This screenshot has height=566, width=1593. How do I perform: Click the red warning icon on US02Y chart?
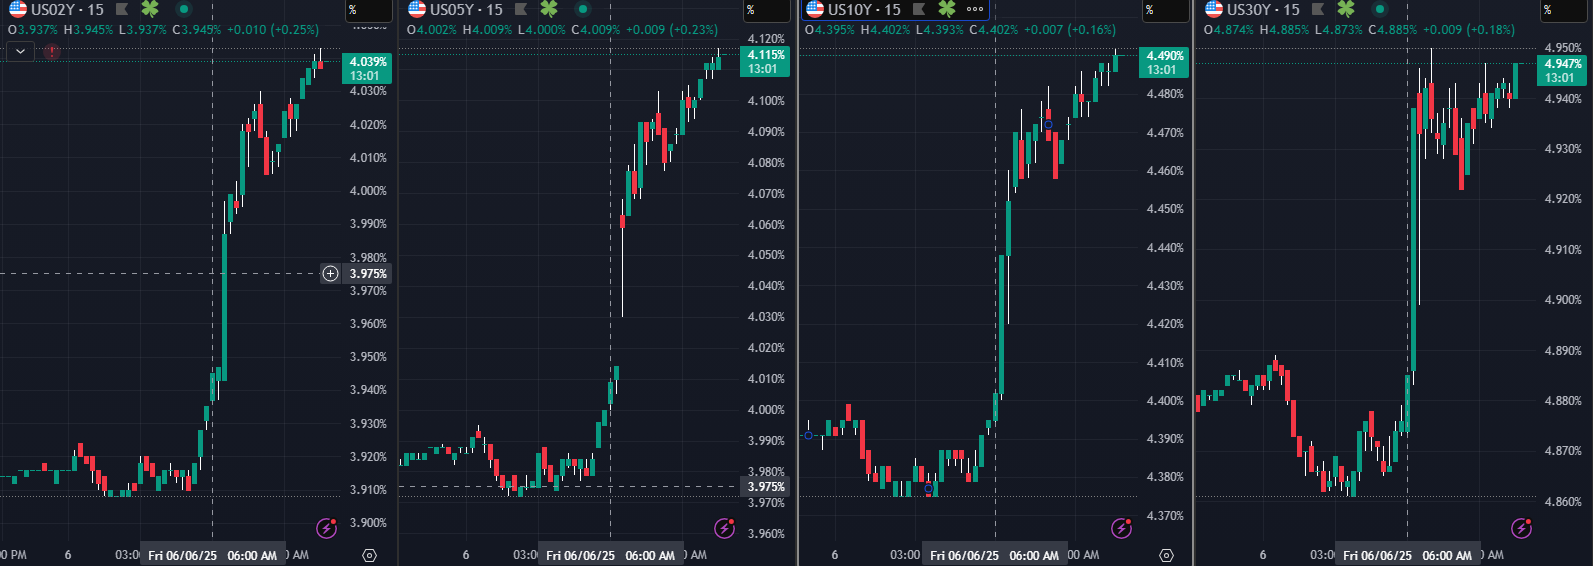click(52, 51)
